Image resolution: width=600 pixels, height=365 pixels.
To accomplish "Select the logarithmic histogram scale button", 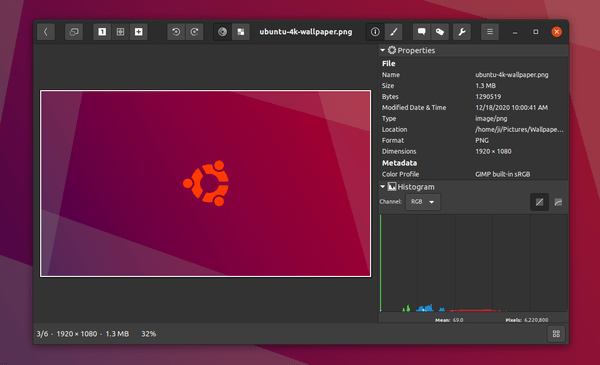I will (x=558, y=202).
